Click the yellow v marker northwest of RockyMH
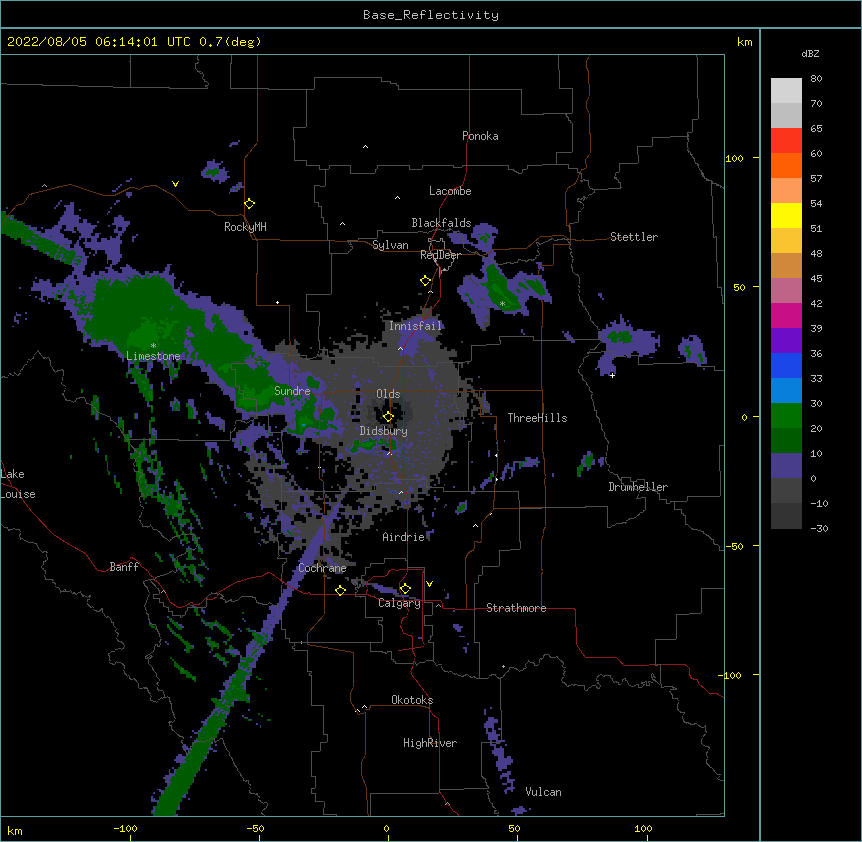This screenshot has height=842, width=862. 175,184
